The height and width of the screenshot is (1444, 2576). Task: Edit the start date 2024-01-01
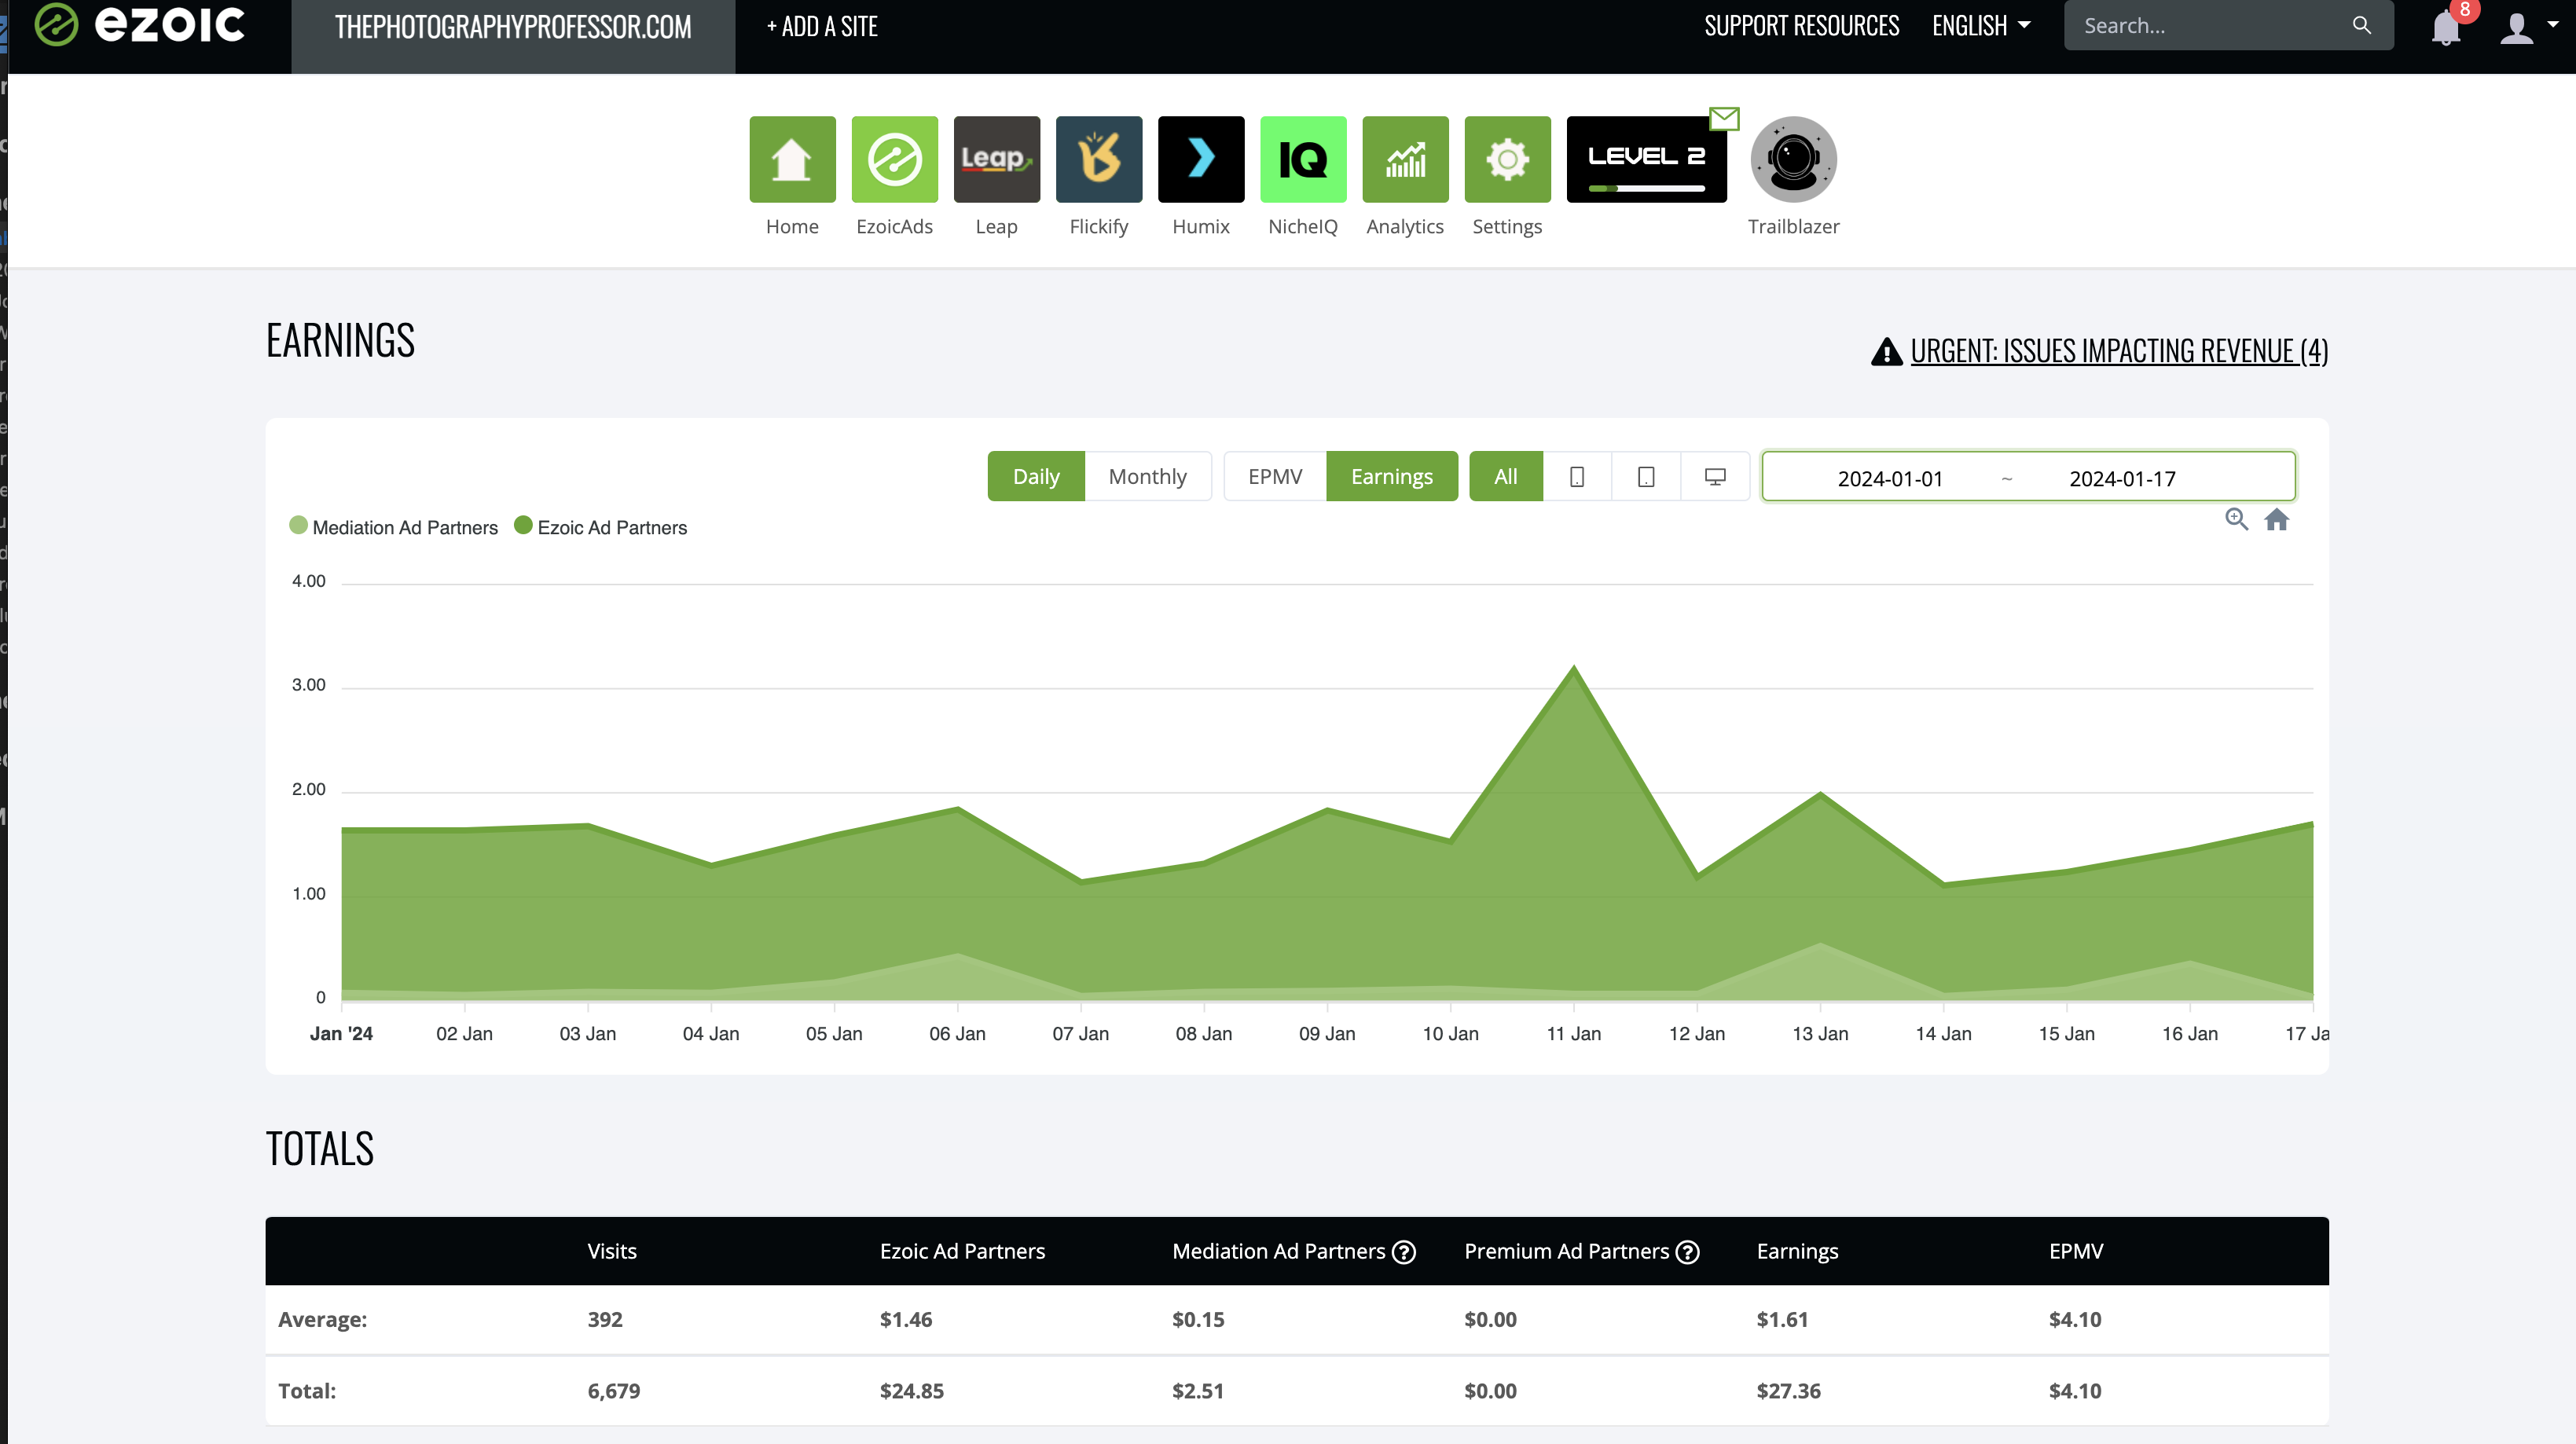click(x=1889, y=478)
